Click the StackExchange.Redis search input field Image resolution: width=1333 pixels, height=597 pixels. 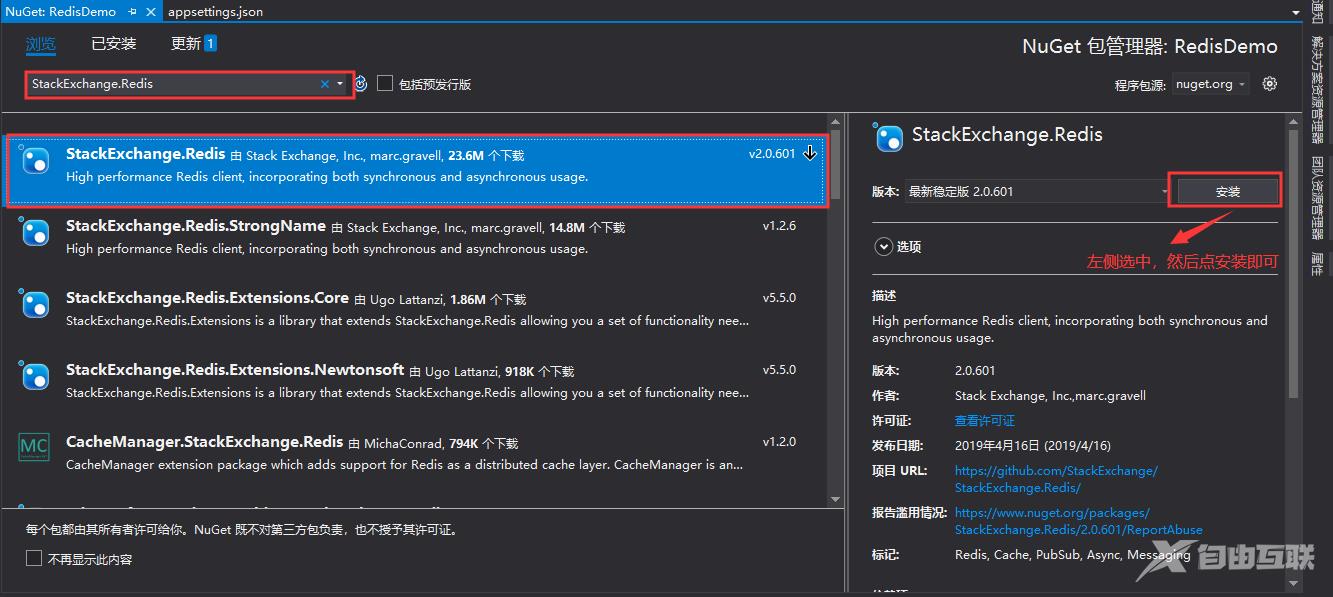pos(170,84)
